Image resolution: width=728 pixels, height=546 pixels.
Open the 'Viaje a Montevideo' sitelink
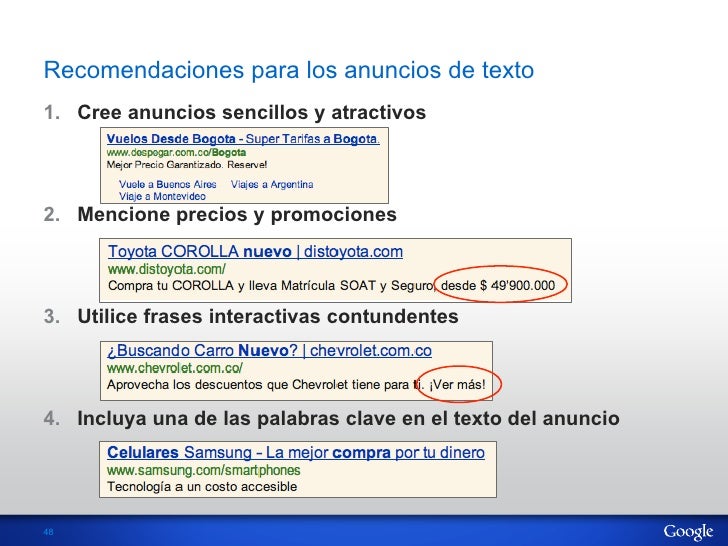pyautogui.click(x=162, y=196)
